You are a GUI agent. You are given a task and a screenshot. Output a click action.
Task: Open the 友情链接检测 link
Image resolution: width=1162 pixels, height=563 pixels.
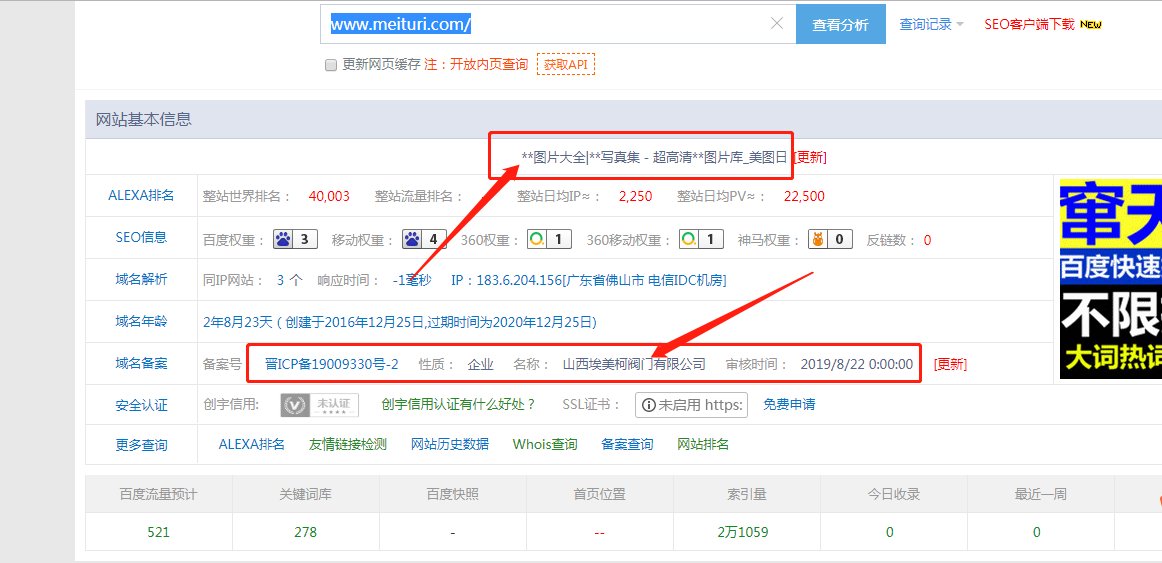[348, 444]
